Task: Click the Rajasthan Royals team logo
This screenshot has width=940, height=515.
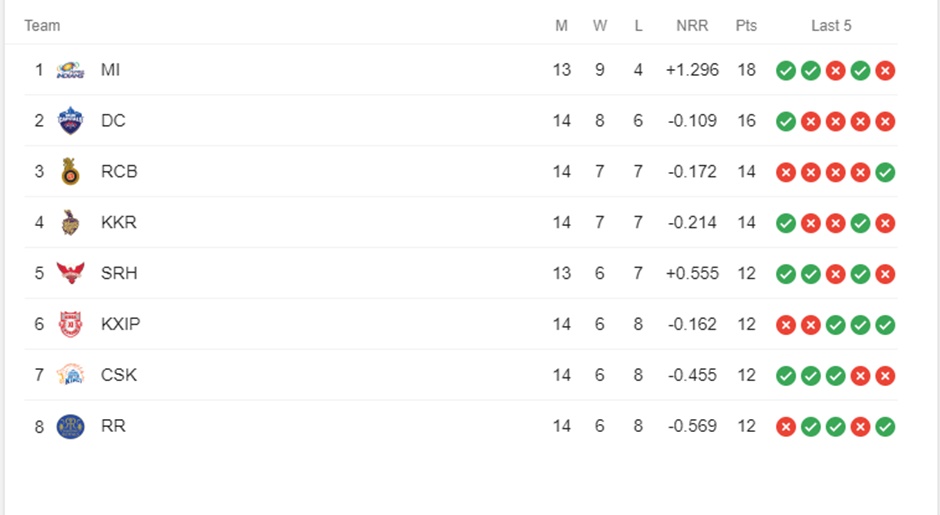Action: pos(70,426)
